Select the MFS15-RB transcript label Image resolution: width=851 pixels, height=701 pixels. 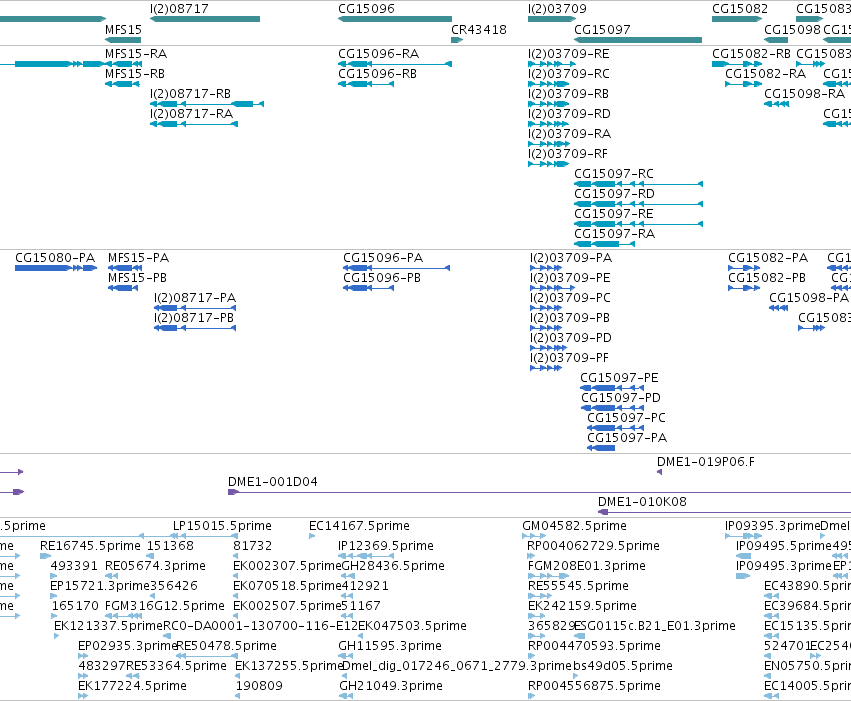(135, 74)
